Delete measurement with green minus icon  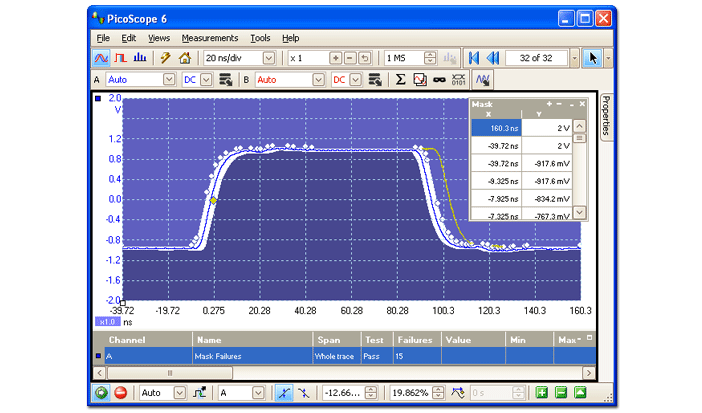(x=561, y=393)
